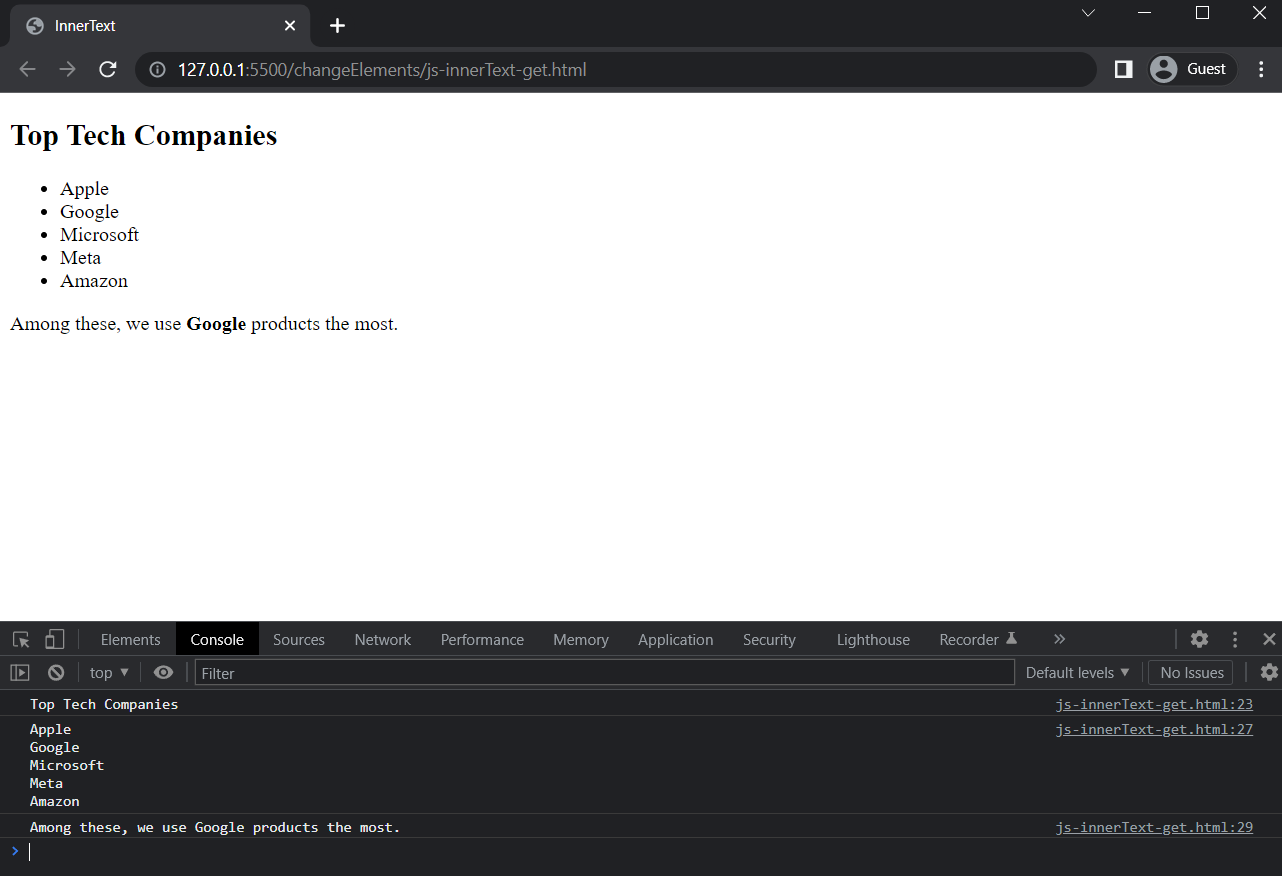The height and width of the screenshot is (876, 1282).
Task: Click the Guest profile button
Action: click(1191, 69)
